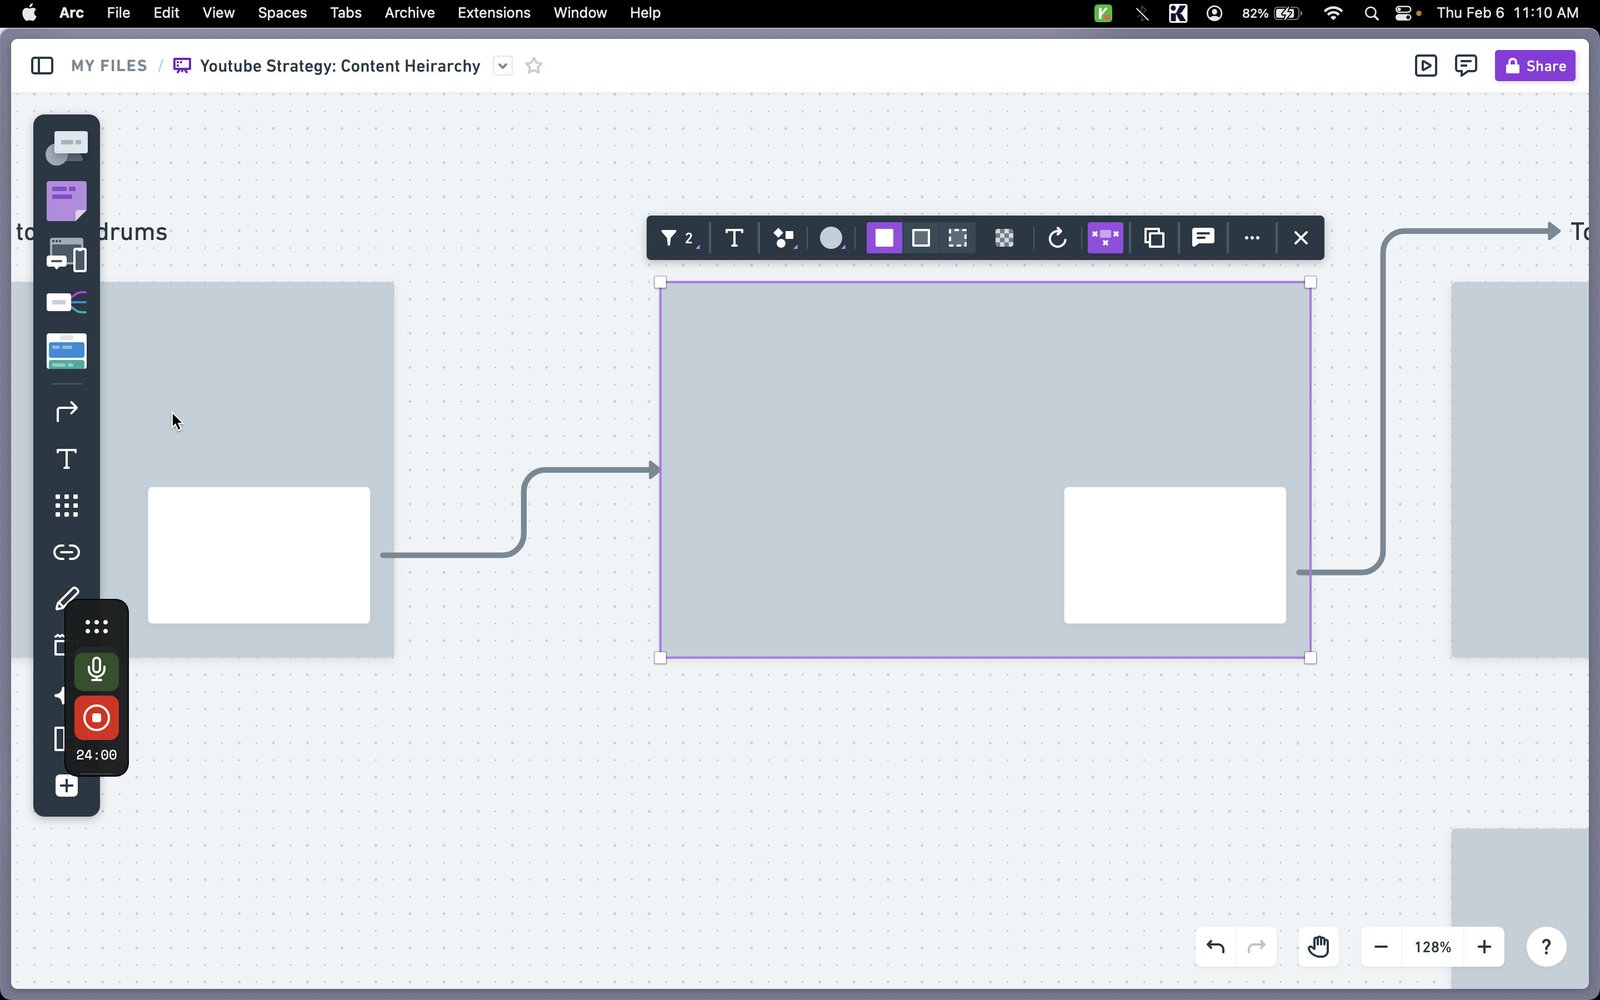Go to MY FILES breadcrumb
Viewport: 1600px width, 1000px height.
tap(109, 66)
